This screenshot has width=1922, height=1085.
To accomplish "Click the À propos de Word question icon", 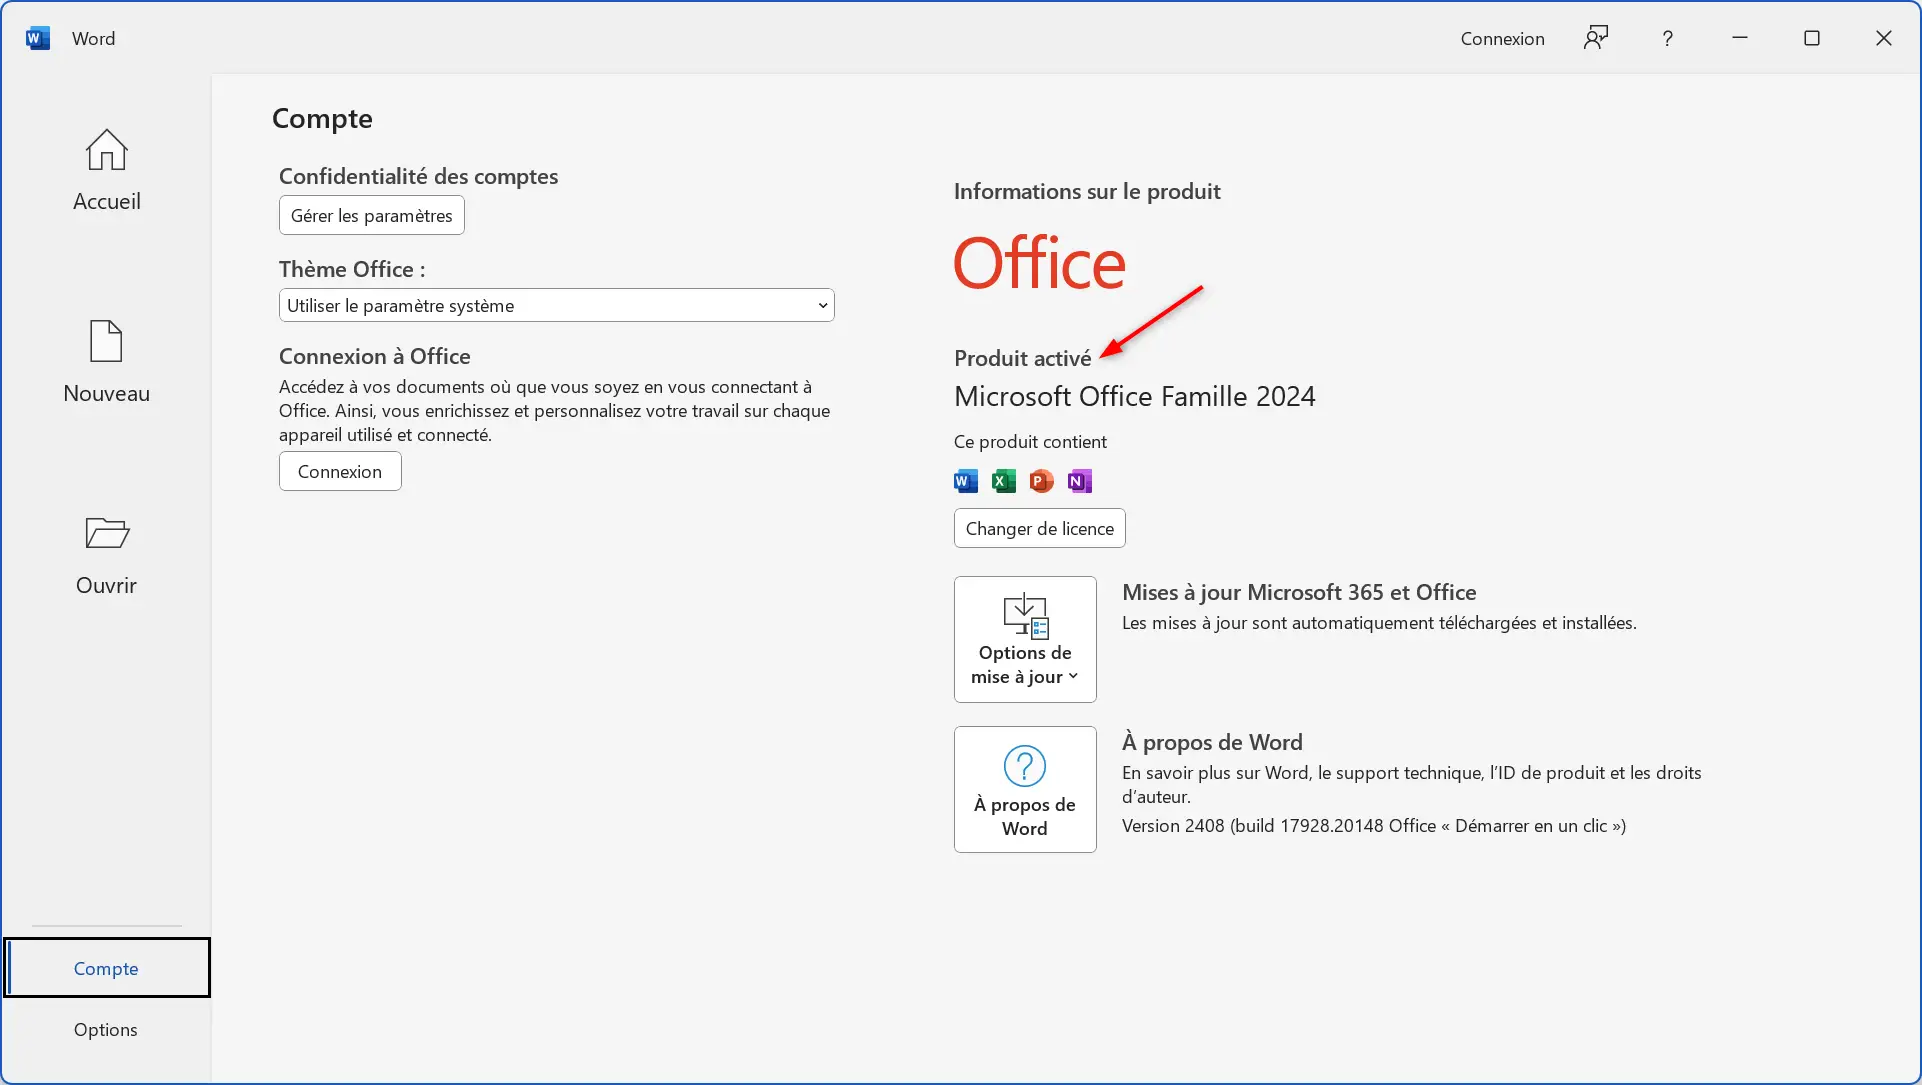I will point(1024,768).
